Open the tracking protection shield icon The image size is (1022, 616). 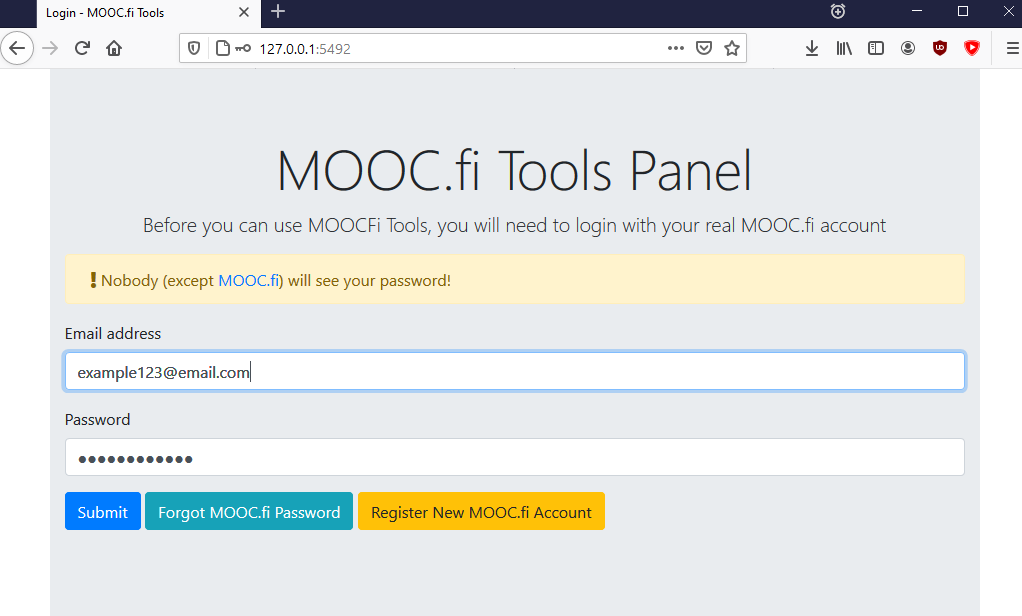194,48
